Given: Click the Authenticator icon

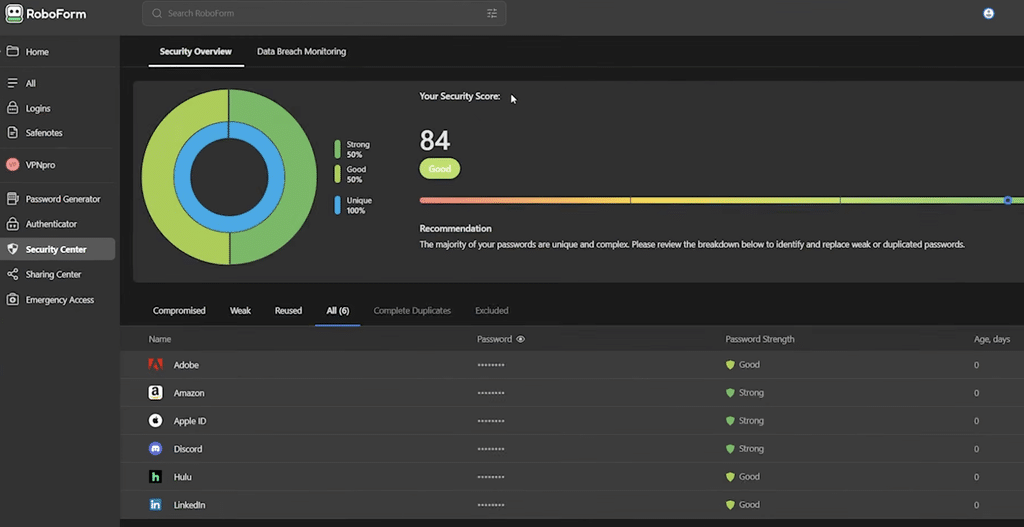Looking at the screenshot, I should (x=12, y=224).
